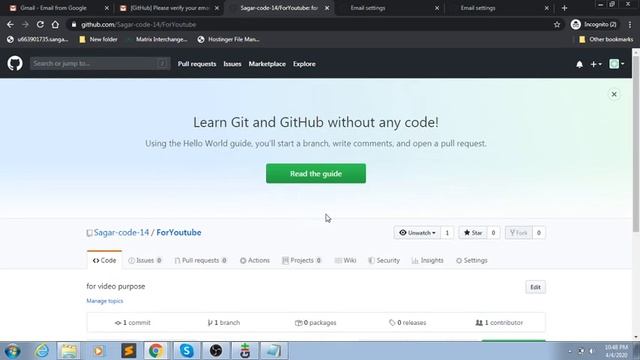View the 1 branch link
The height and width of the screenshot is (360, 640).
click(224, 322)
